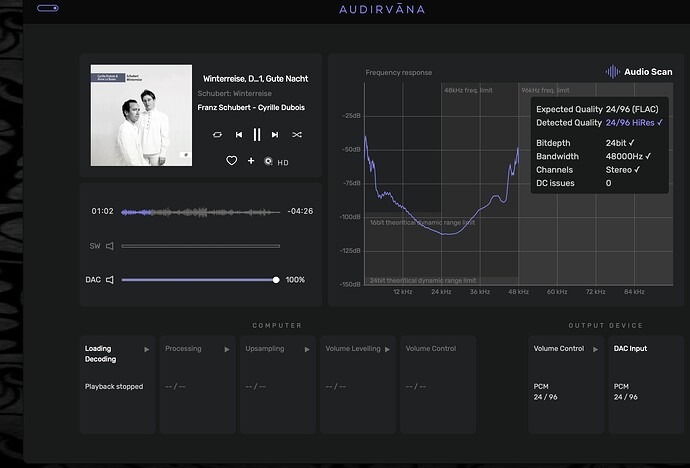690x468 pixels.
Task: Mute the SW volume speaker icon
Action: point(110,246)
